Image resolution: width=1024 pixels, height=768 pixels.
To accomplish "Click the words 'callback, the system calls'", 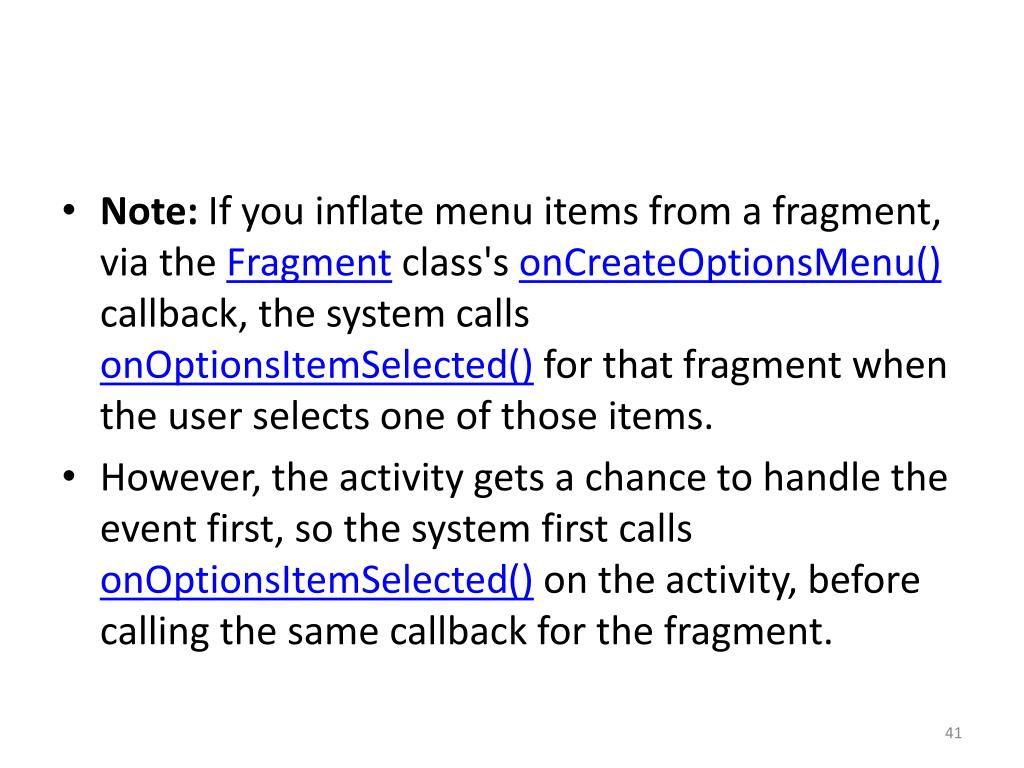I will coord(315,315).
